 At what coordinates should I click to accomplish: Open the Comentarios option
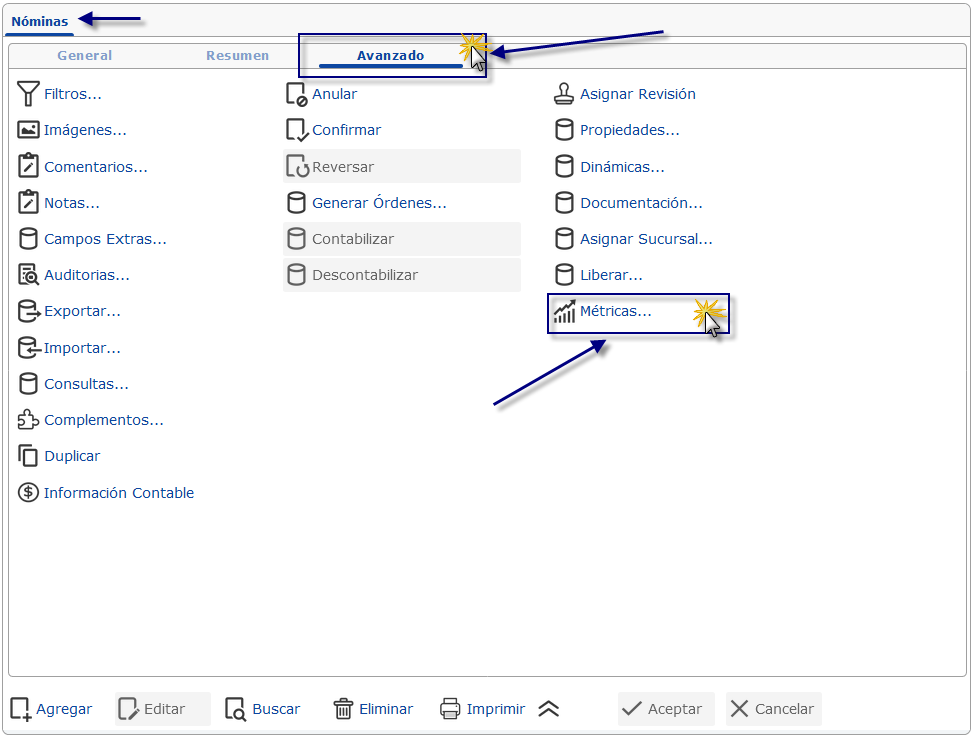point(96,167)
